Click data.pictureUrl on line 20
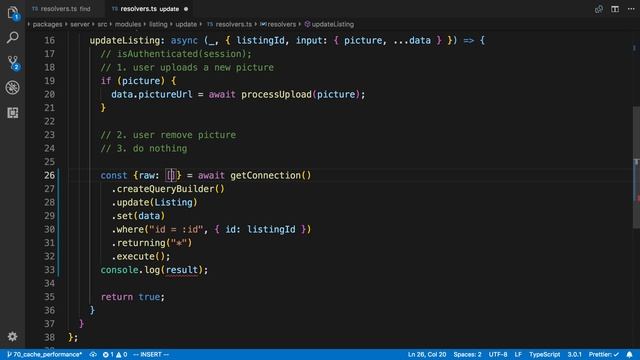This screenshot has height=360, width=640. point(151,94)
